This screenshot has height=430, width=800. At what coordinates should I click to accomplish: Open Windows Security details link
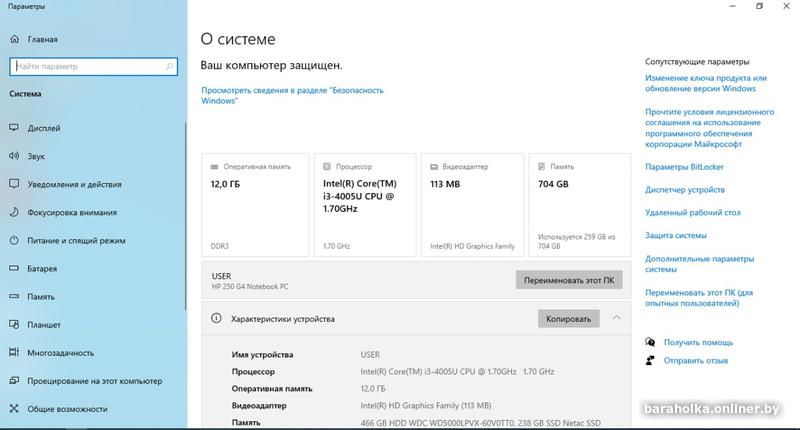click(292, 95)
